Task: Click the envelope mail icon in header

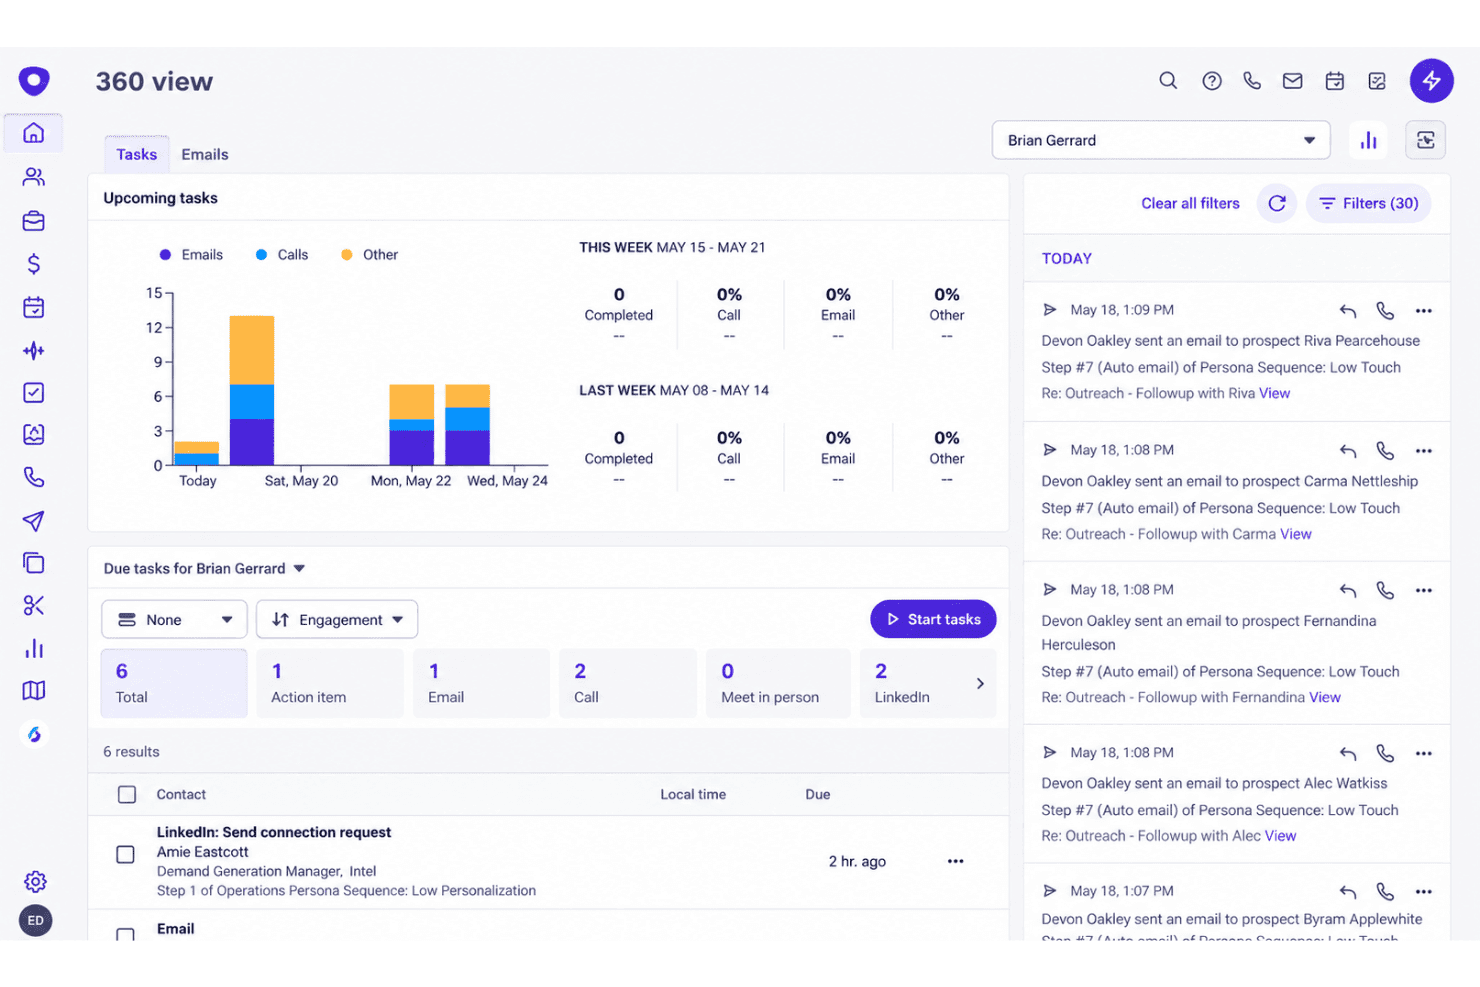Action: tap(1293, 81)
